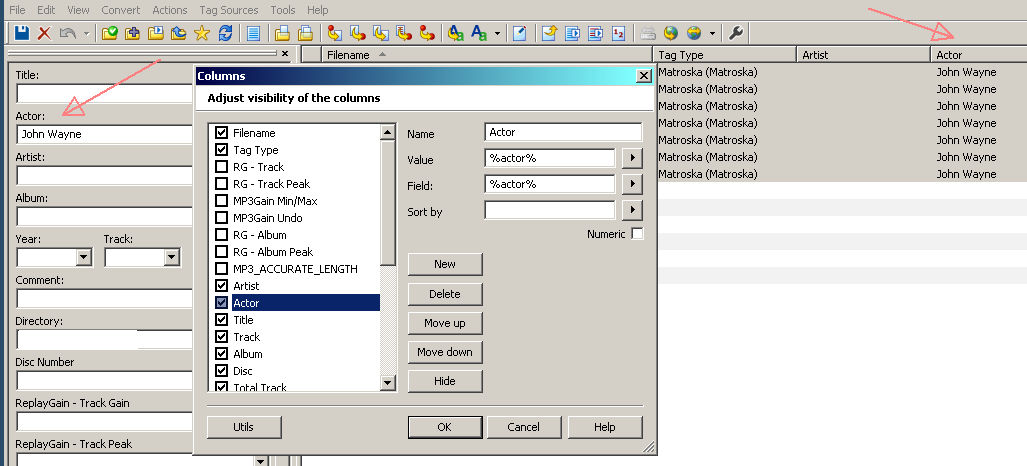Image resolution: width=1027 pixels, height=466 pixels.
Task: Click the Tag paste toolbar icon
Action: pos(305,33)
